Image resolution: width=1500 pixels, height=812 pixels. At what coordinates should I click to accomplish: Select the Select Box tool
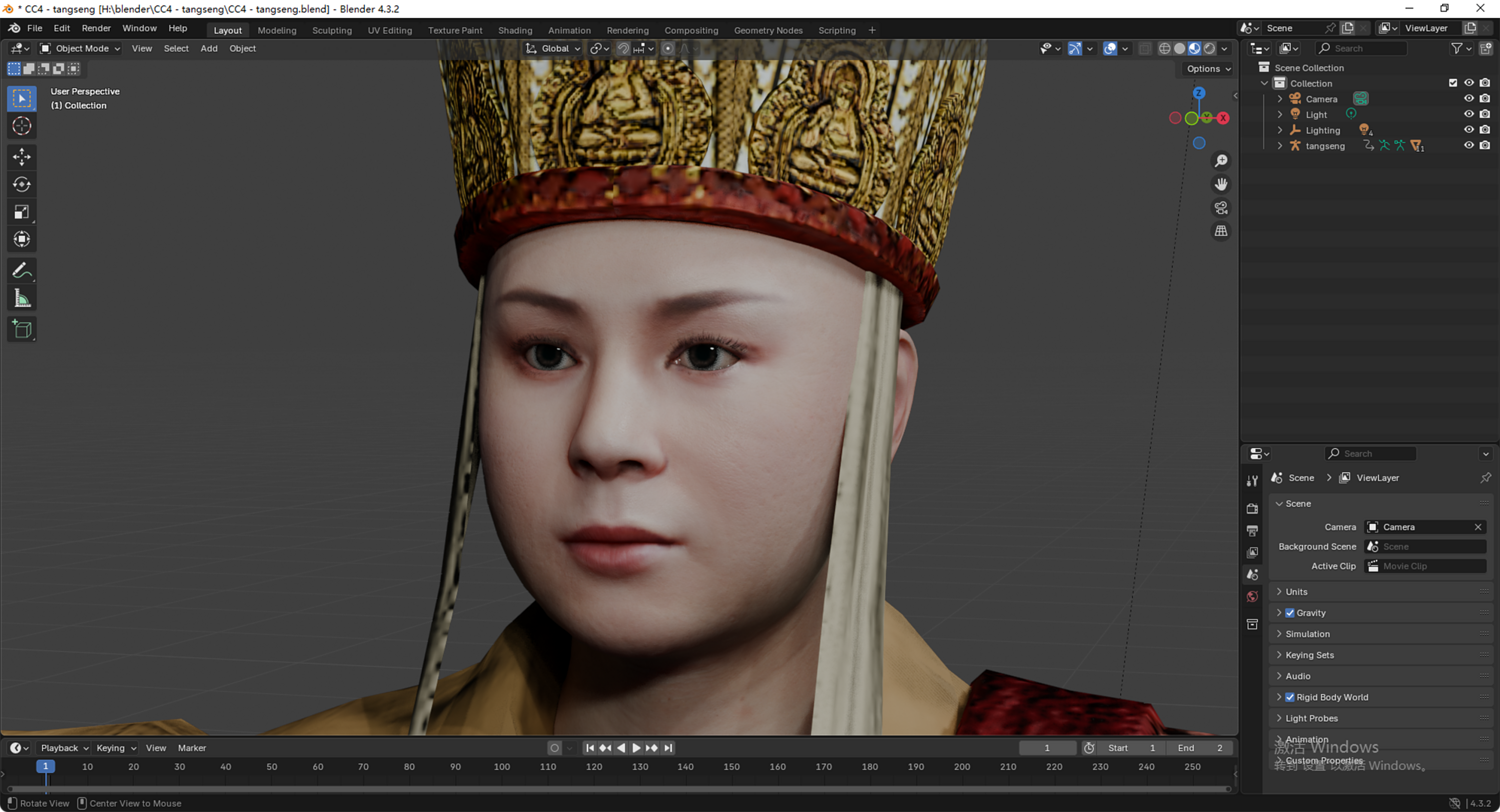(x=22, y=98)
